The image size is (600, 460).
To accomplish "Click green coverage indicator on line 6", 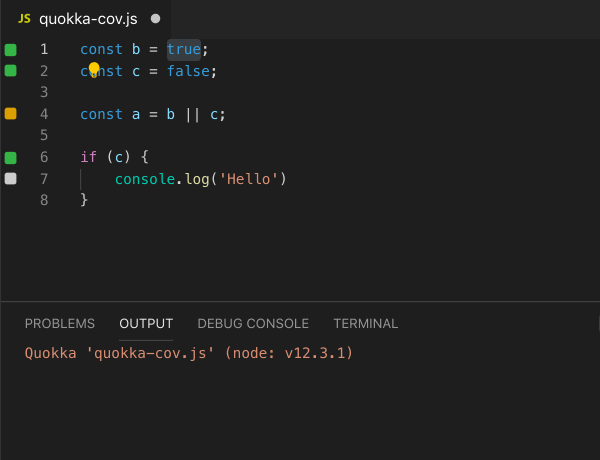I will tap(10, 157).
